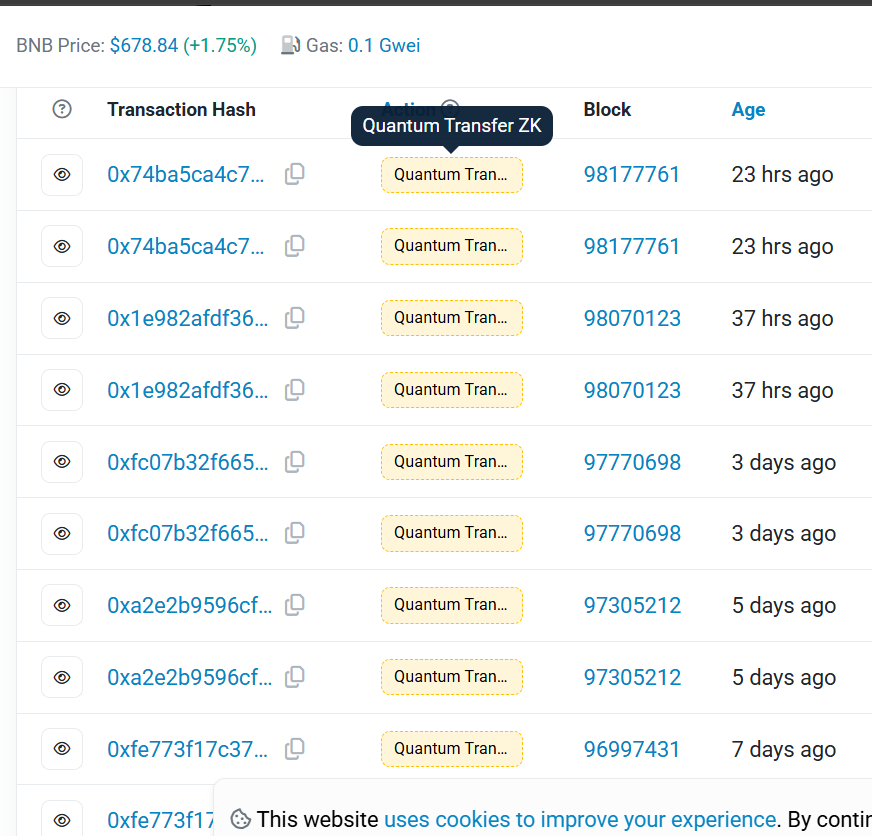The height and width of the screenshot is (836, 872).
Task: Copy hash 0xa2e2b9596cf in the upper 97305212 row
Action: point(295,605)
